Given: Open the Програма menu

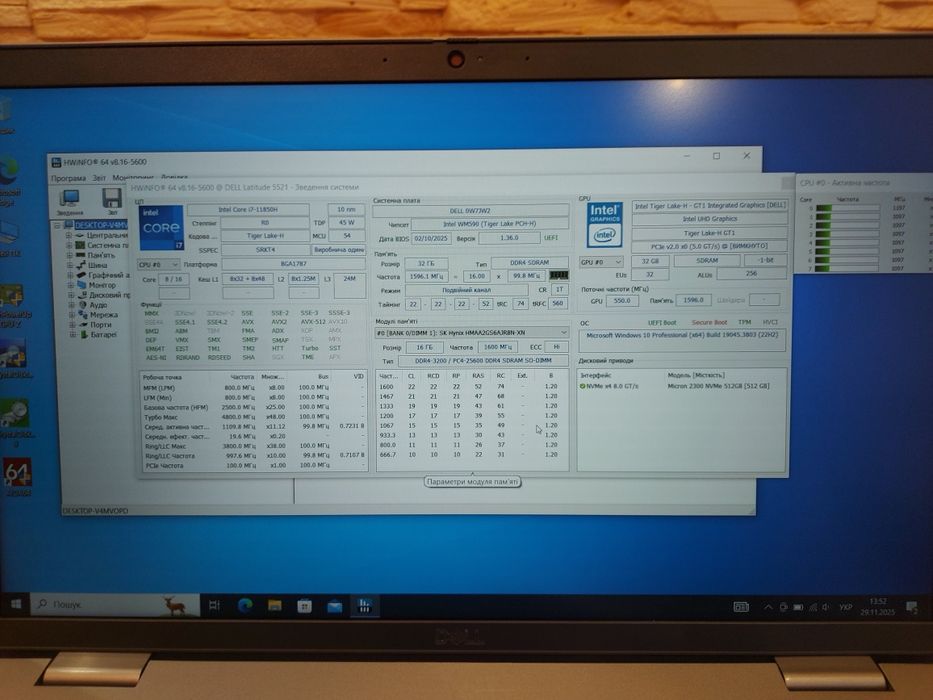Looking at the screenshot, I should [68, 178].
